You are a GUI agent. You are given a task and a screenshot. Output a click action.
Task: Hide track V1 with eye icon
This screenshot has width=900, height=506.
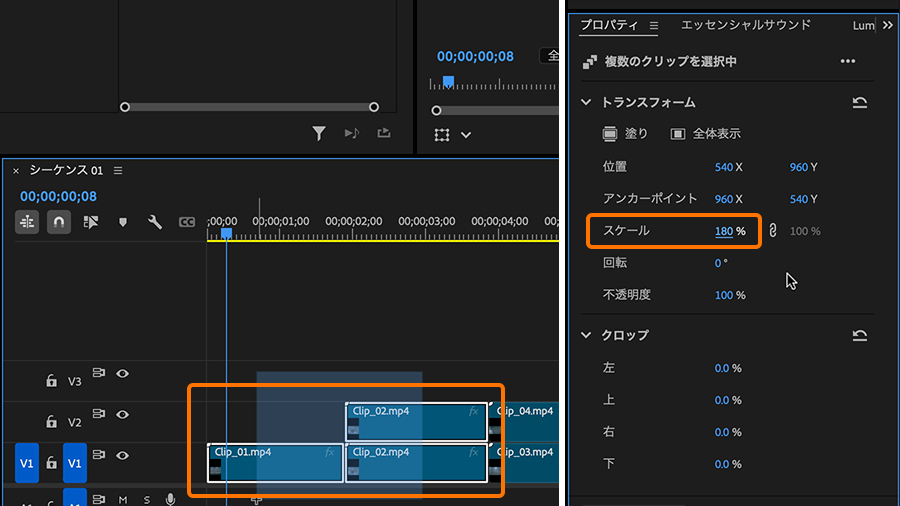tap(122, 456)
